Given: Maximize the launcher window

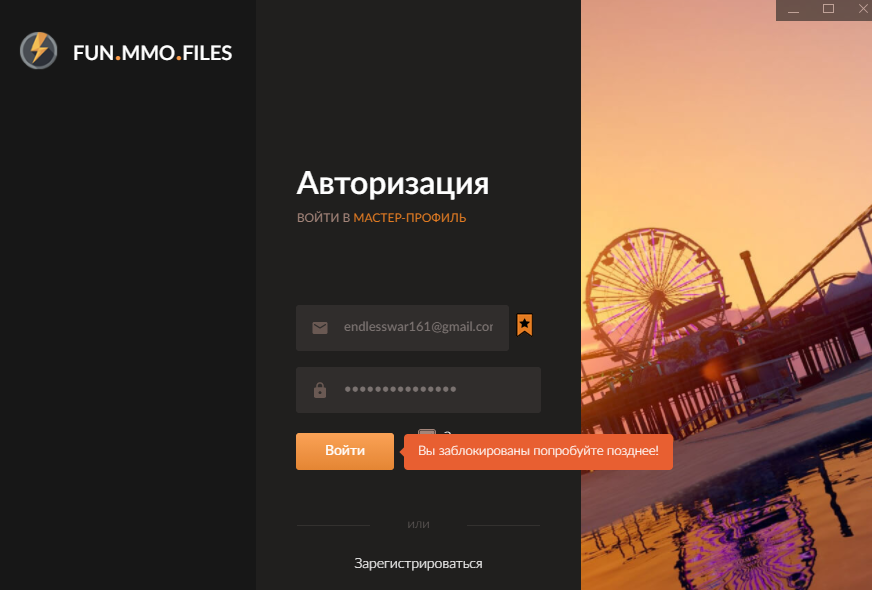Looking at the screenshot, I should (828, 9).
